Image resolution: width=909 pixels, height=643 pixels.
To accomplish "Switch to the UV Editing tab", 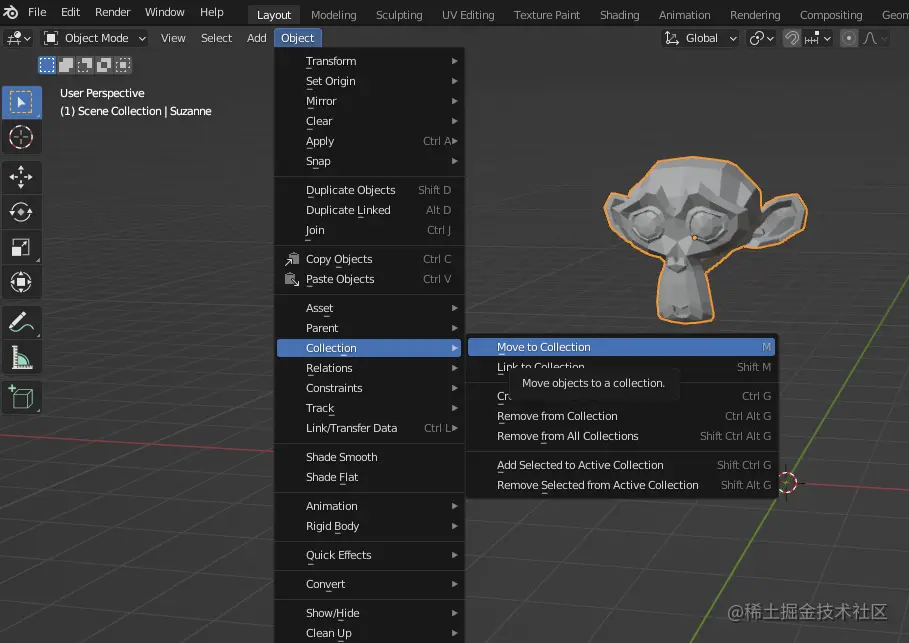I will click(x=468, y=15).
